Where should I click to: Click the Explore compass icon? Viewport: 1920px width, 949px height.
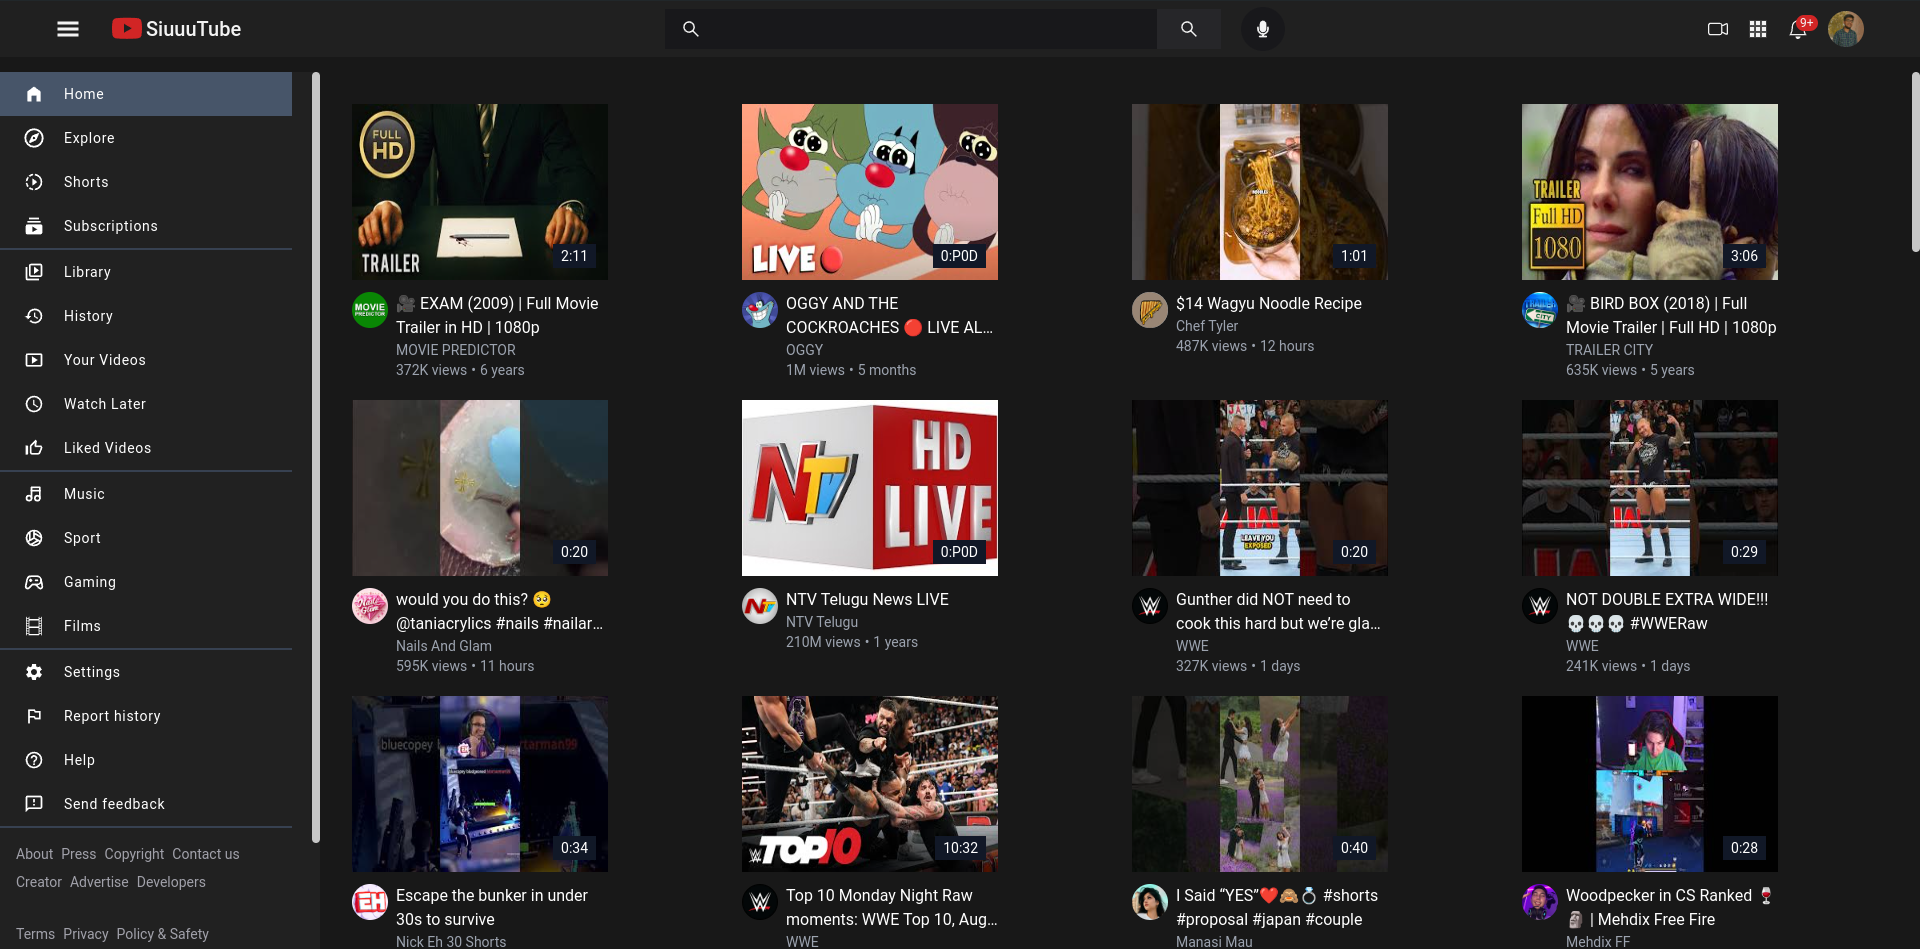pos(34,138)
